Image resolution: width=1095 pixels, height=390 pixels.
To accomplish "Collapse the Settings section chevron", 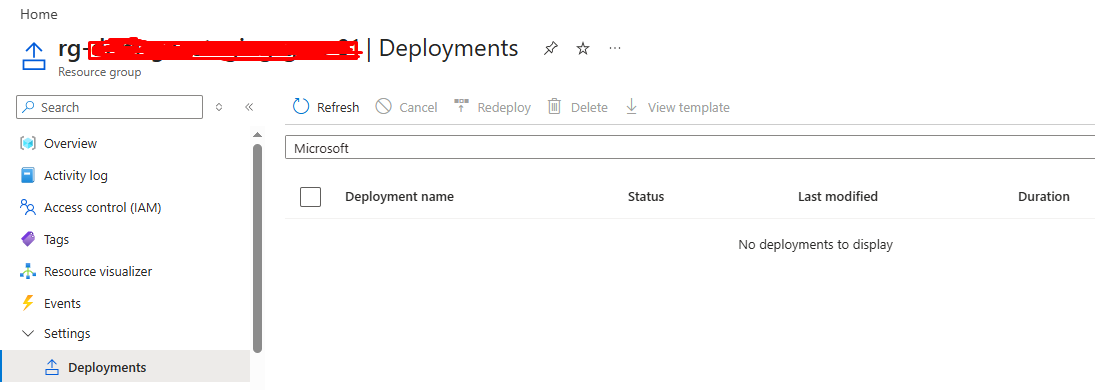I will tap(28, 333).
